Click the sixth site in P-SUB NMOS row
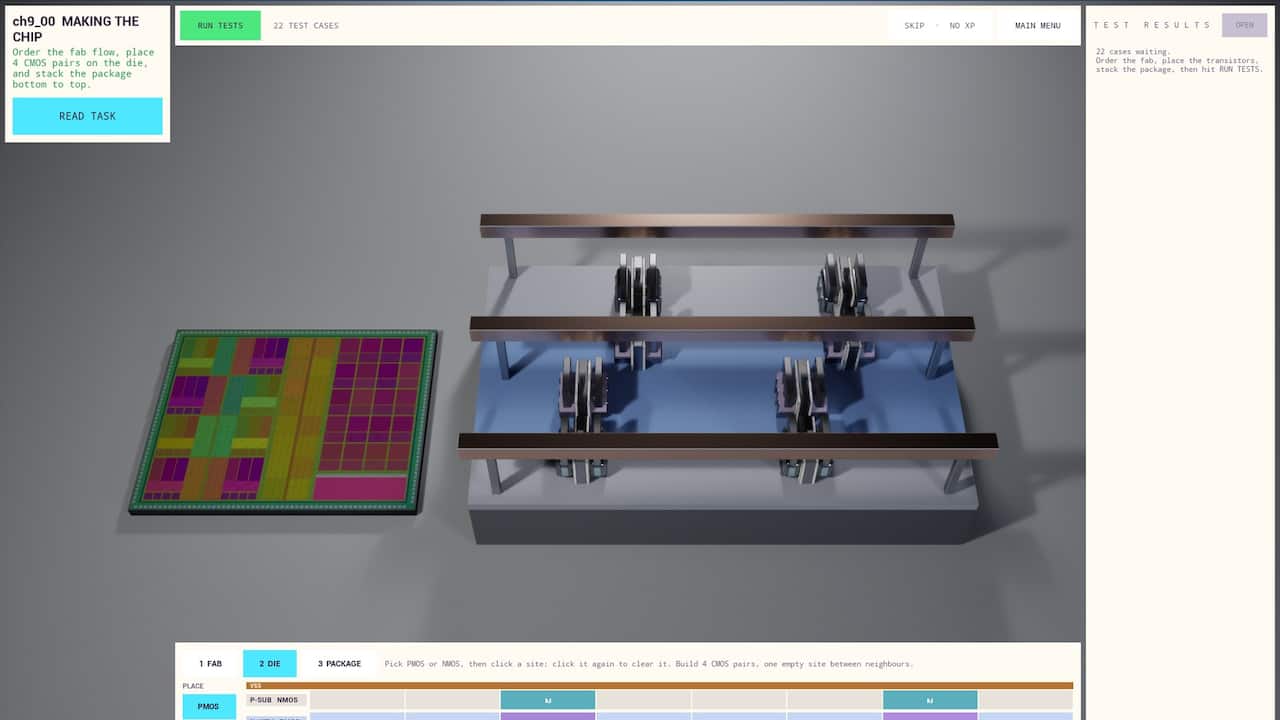Screen dimensions: 1280x720 pyautogui.click(x=834, y=700)
